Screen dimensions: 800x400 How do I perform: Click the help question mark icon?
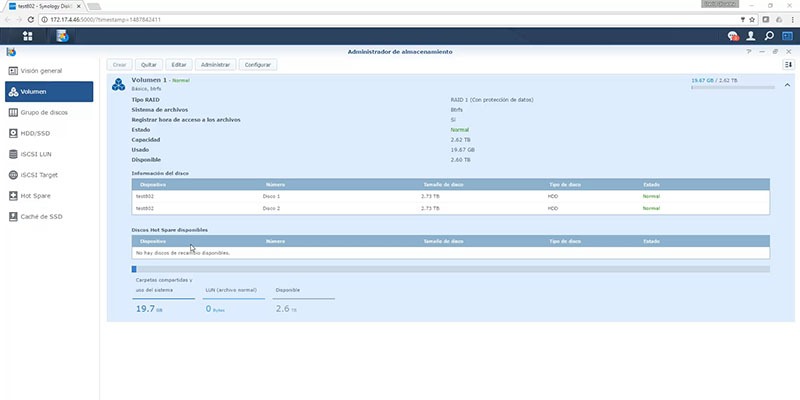coord(749,52)
